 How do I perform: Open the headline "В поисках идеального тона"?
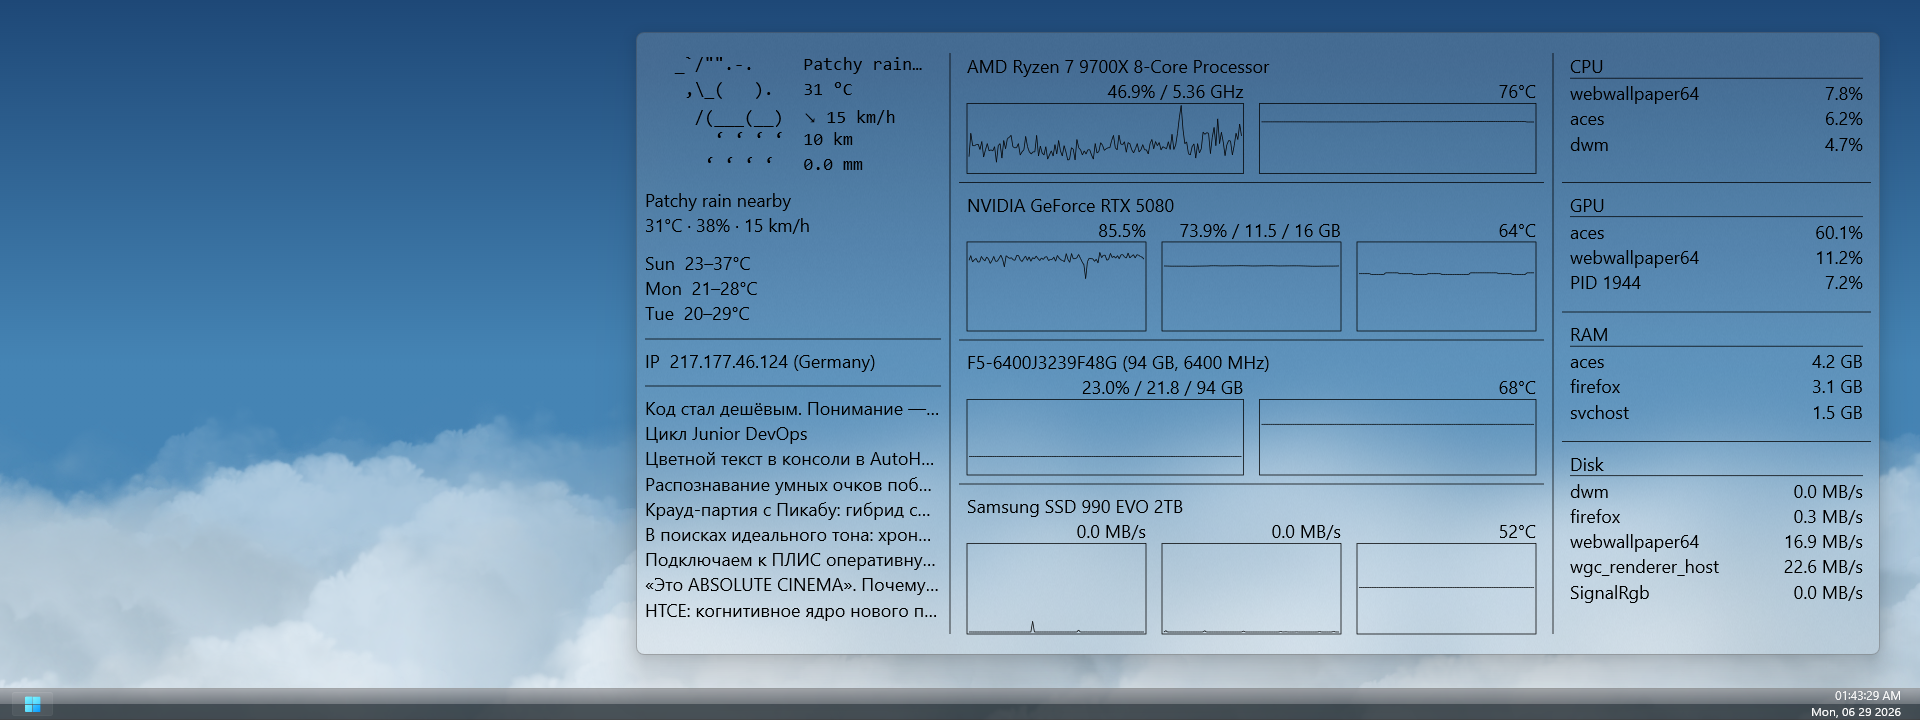[788, 535]
